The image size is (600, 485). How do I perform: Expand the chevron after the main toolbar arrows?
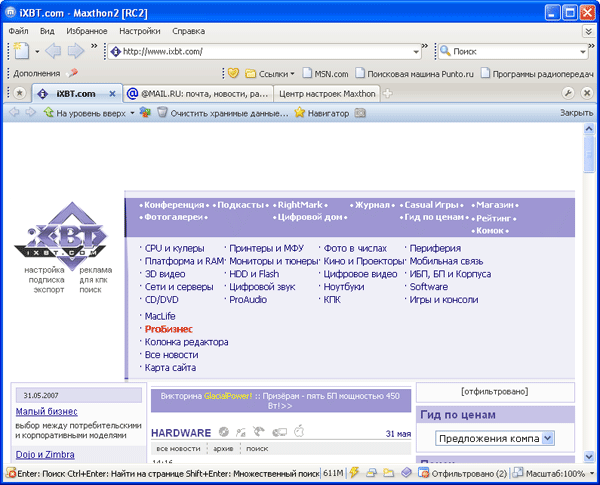94,46
